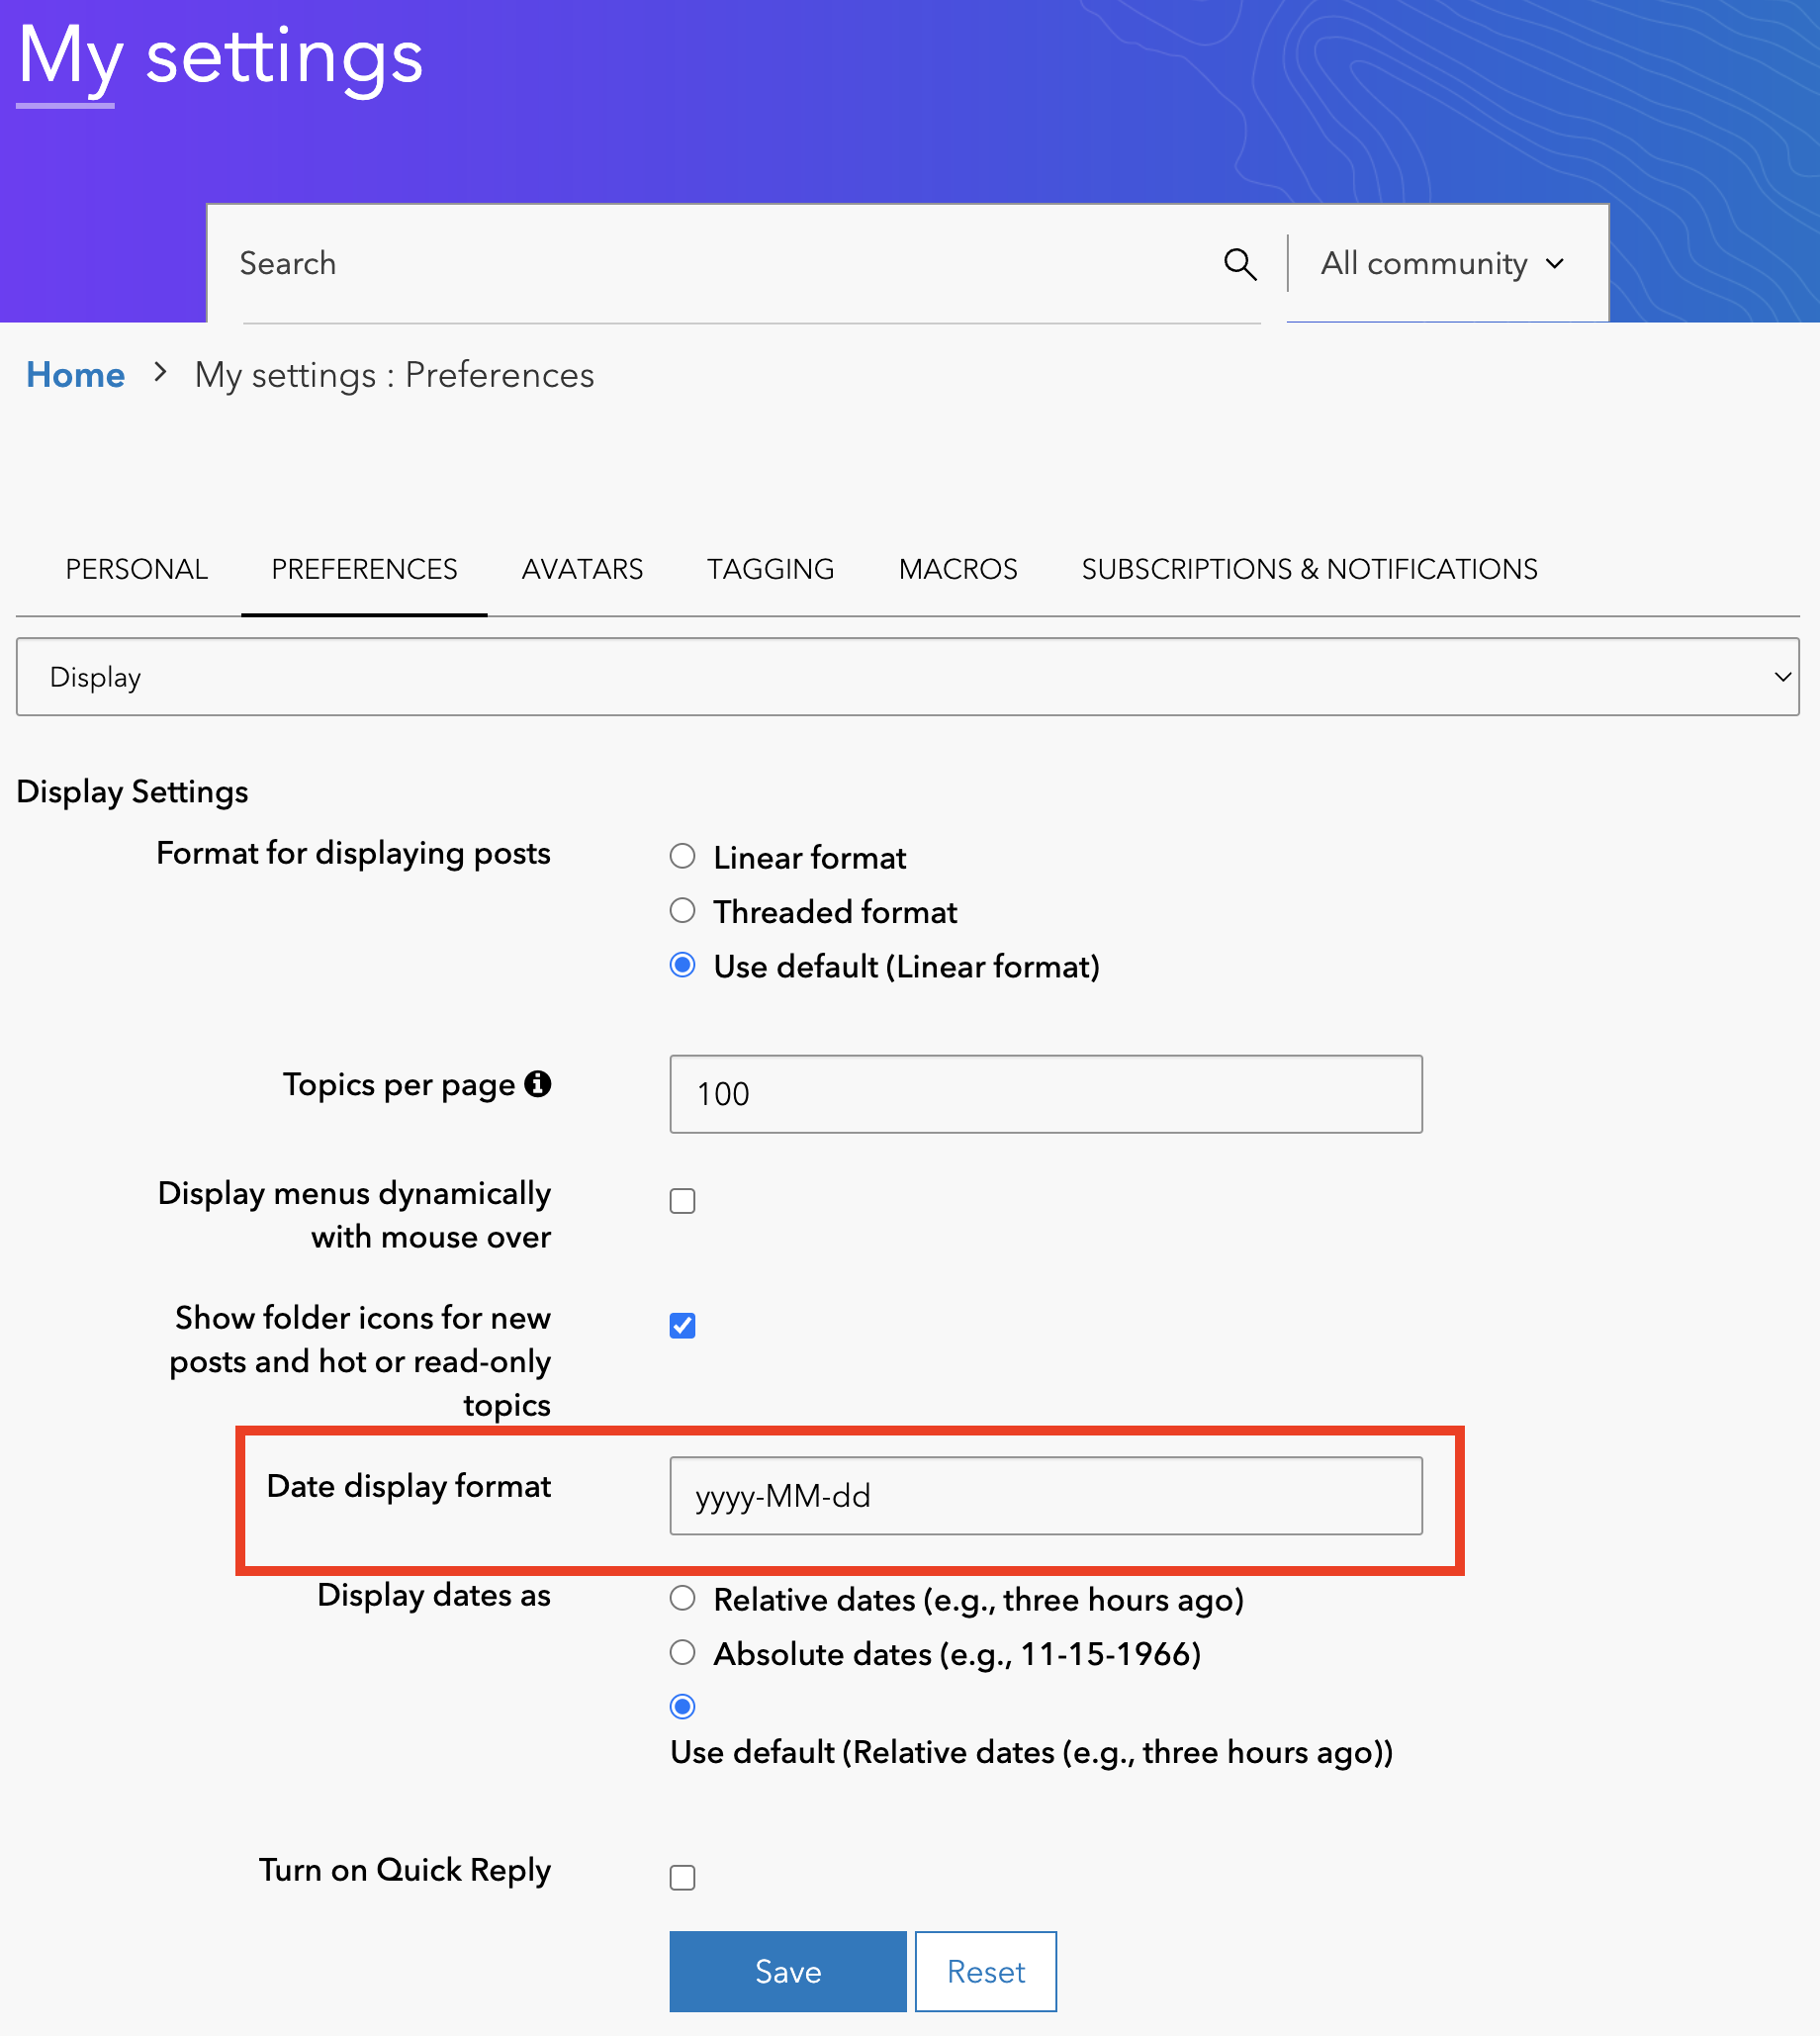Go to Subscriptions & Notifications tab
The width and height of the screenshot is (1820, 2036).
tap(1309, 569)
